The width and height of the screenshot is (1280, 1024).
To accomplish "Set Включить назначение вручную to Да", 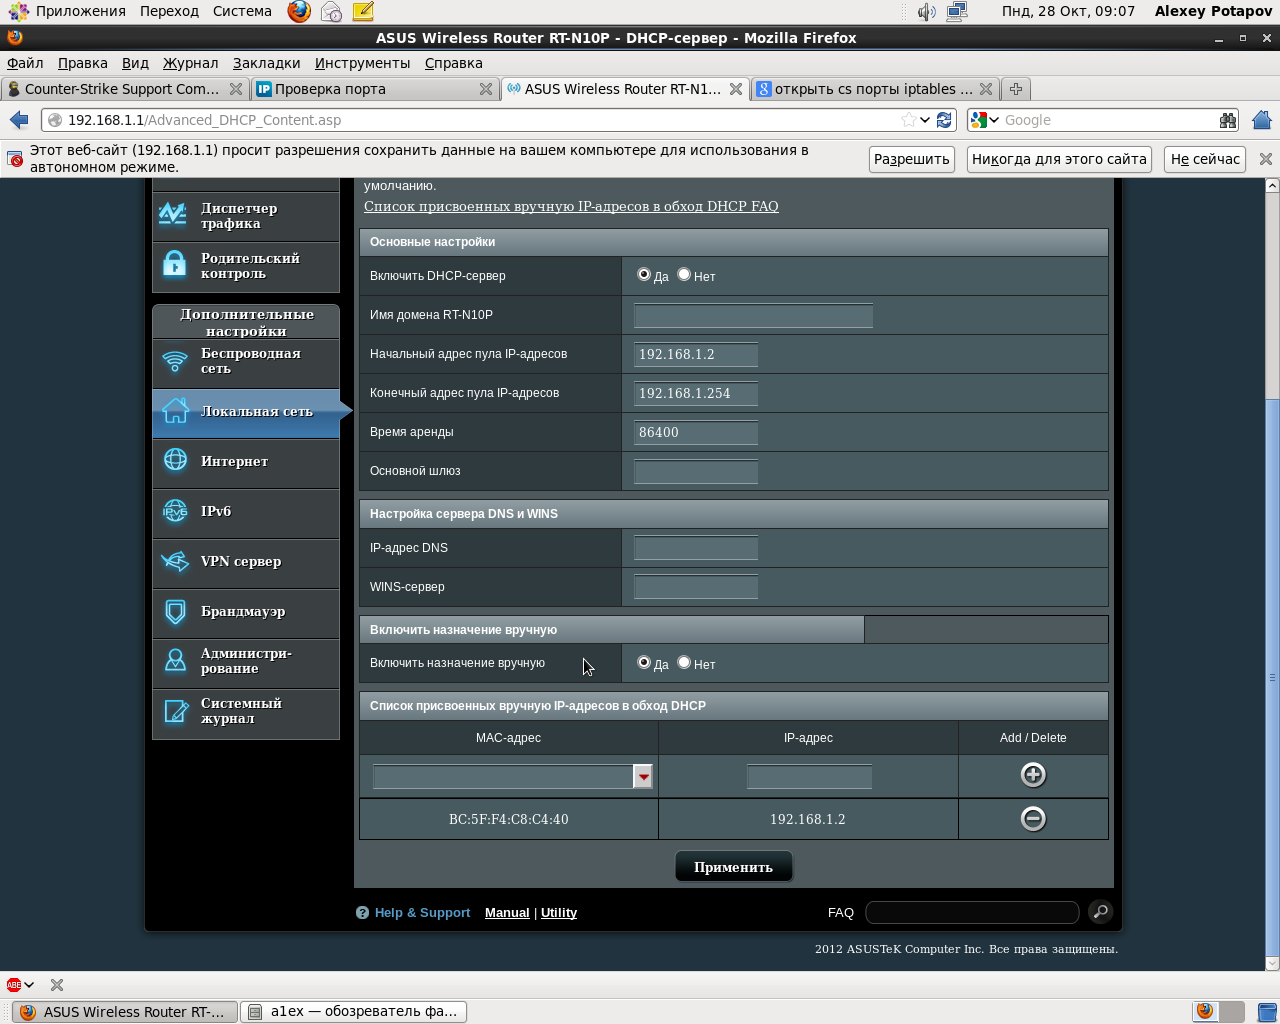I will (x=644, y=662).
